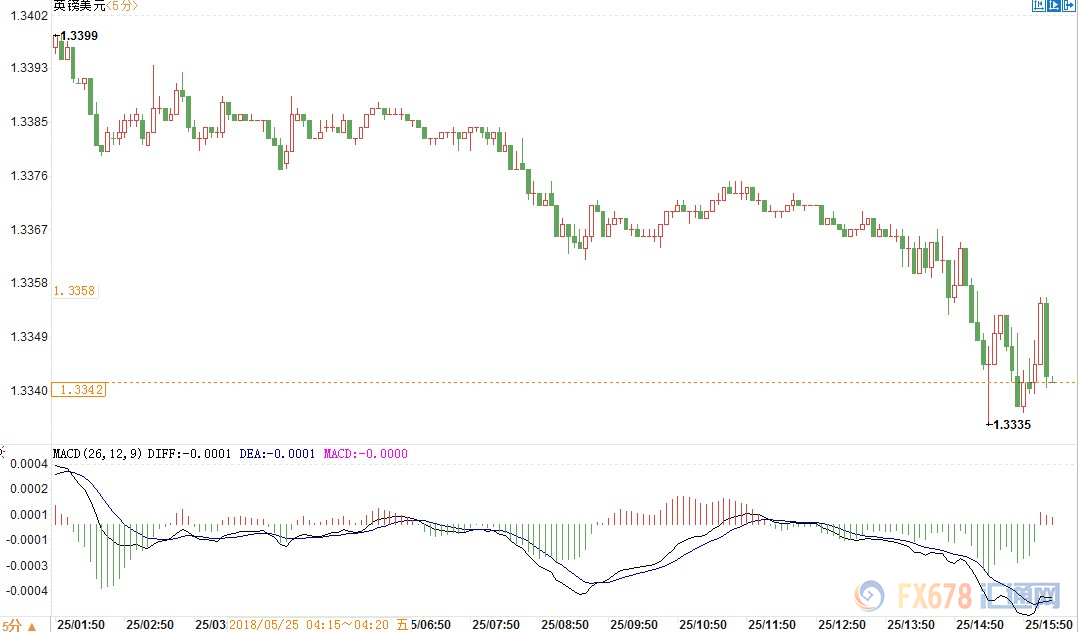Screen dimensions: 1078x632
Task: Click the rightmost icon in the top-right corner
Action: [x=1070, y=6]
